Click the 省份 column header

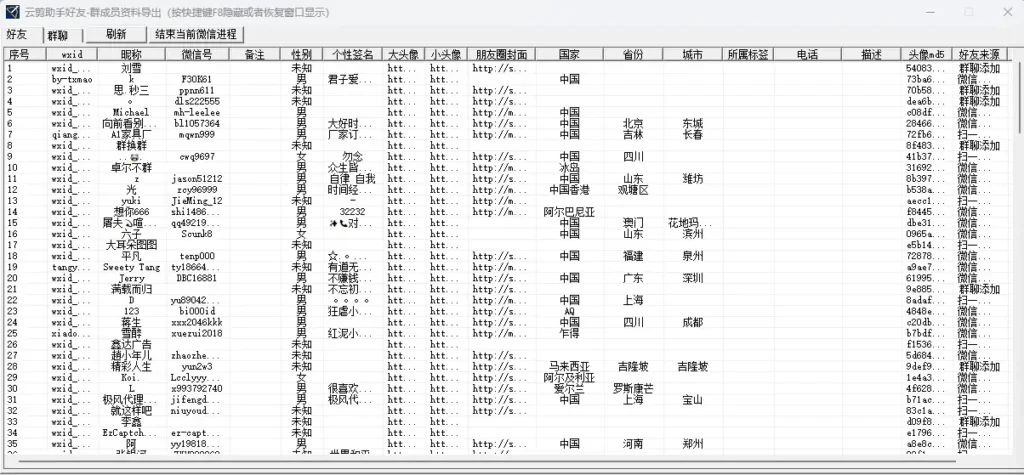tap(633, 54)
